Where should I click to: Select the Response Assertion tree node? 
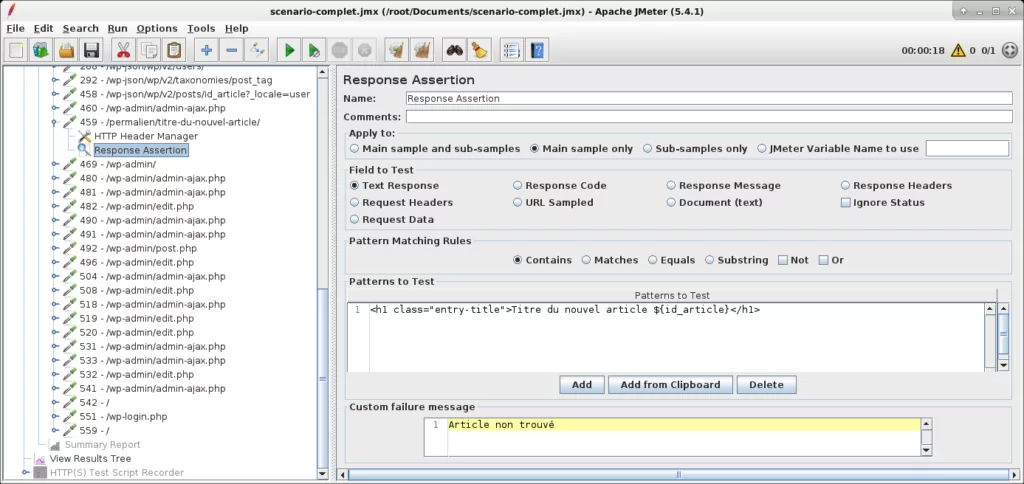click(x=140, y=150)
